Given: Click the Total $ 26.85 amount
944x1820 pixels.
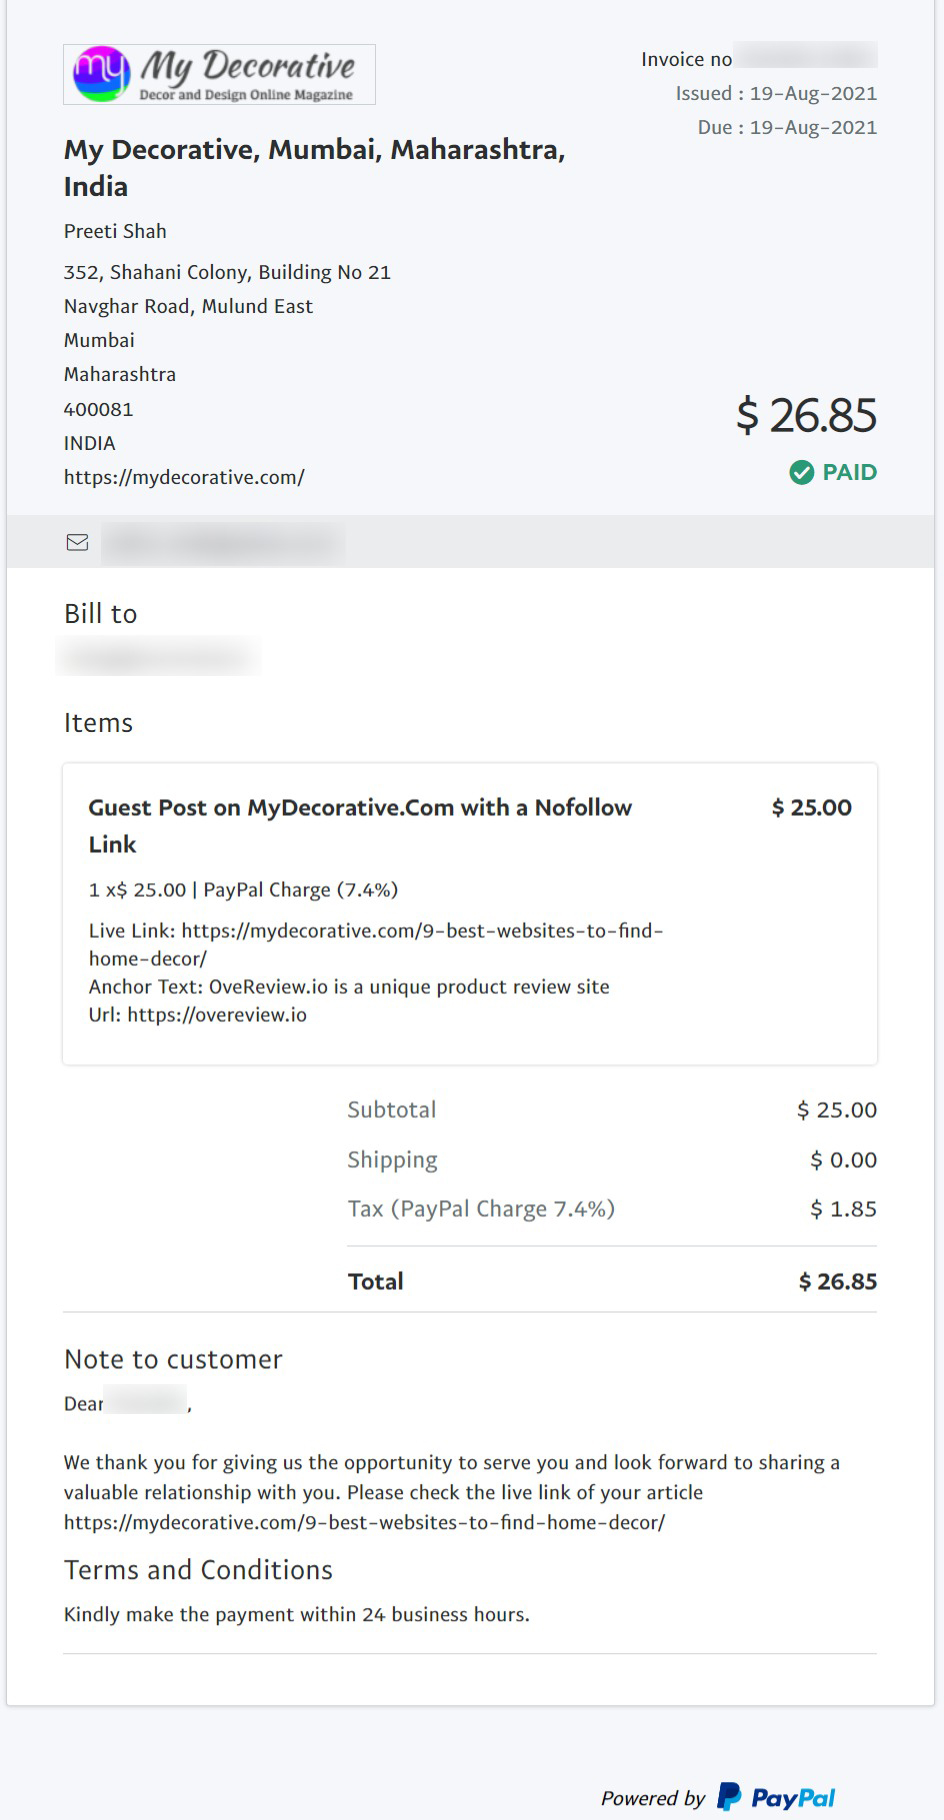Looking at the screenshot, I should click(837, 1282).
